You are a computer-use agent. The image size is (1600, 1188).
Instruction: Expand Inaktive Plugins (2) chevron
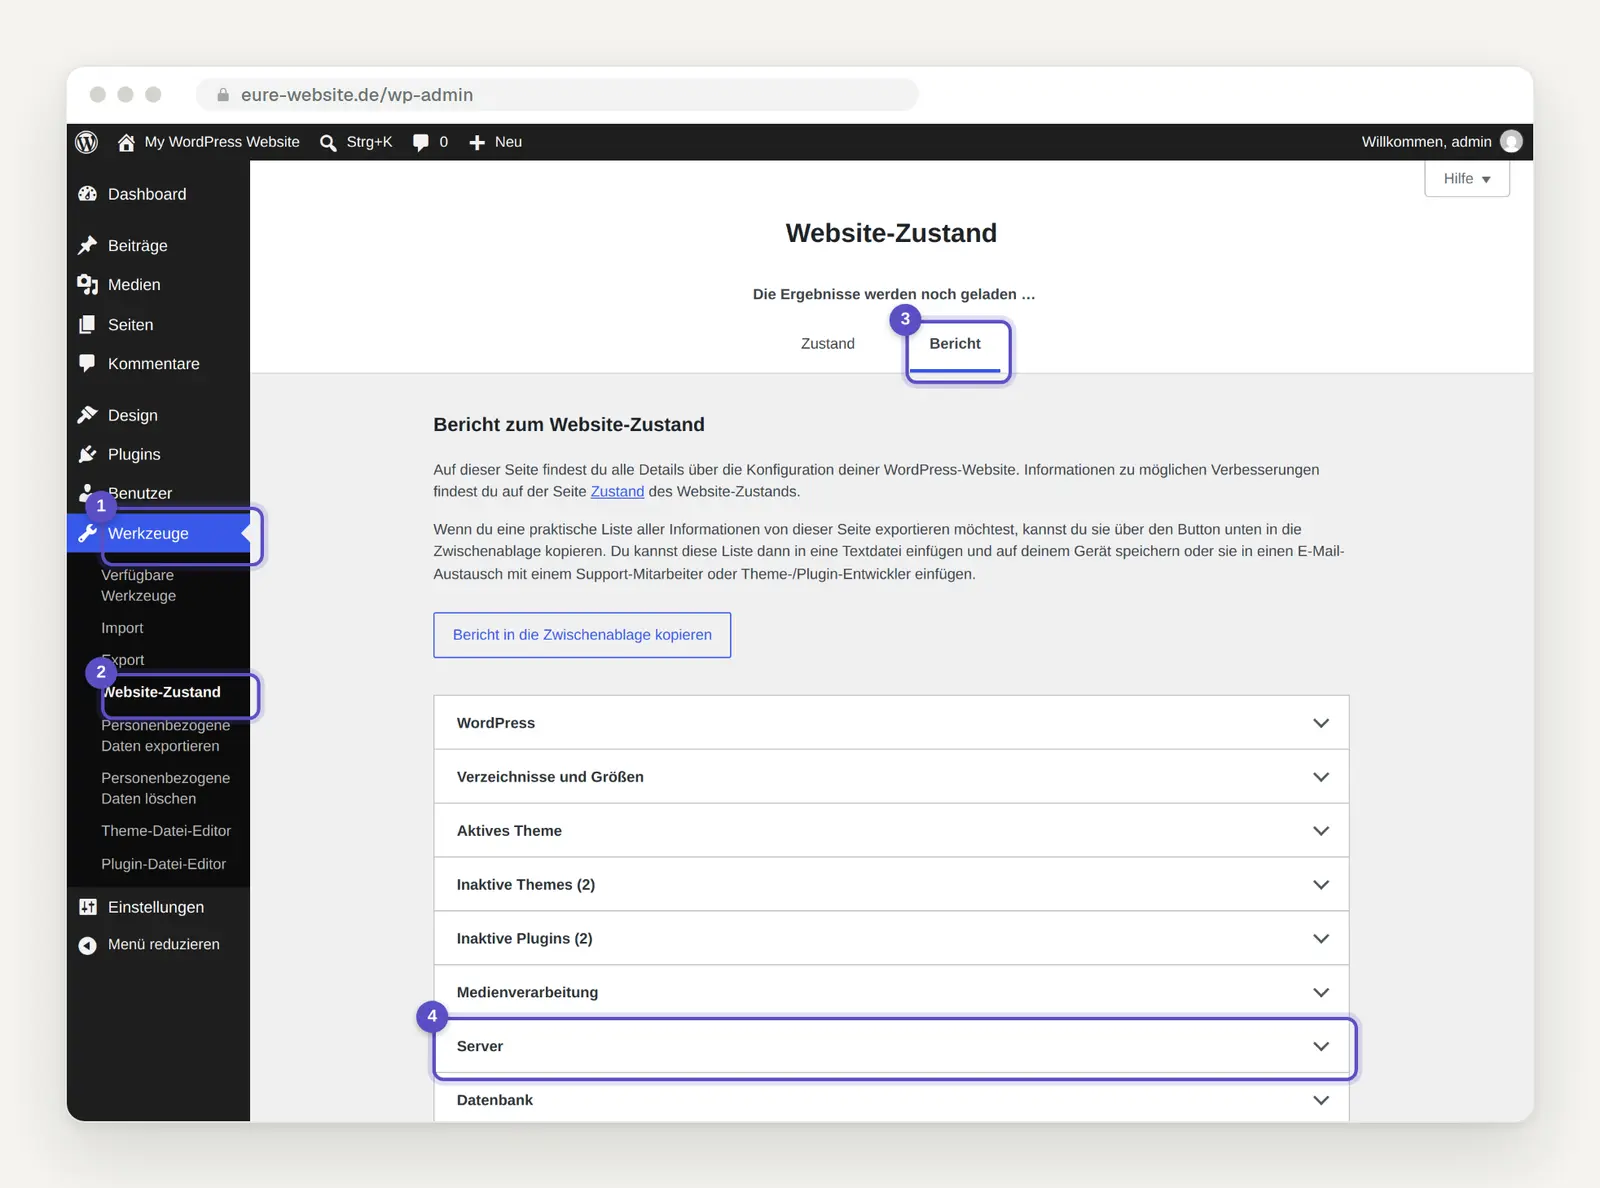tap(1321, 939)
